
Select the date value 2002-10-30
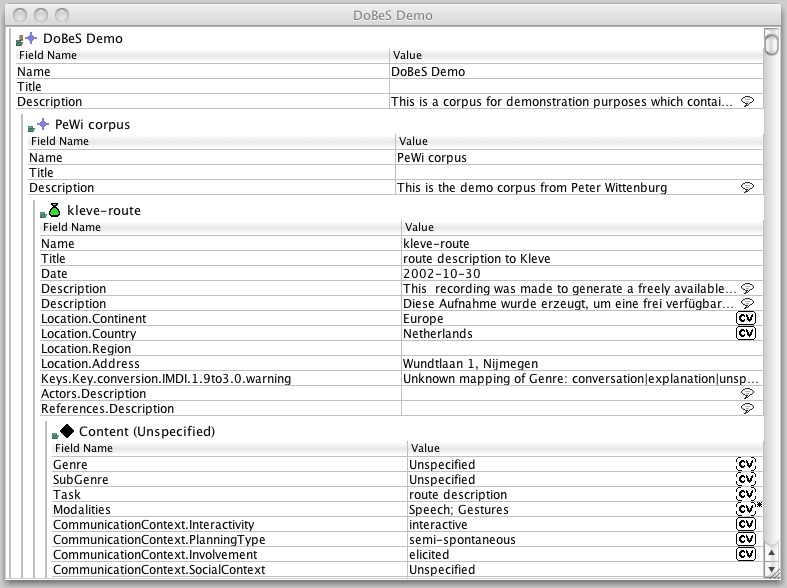442,274
